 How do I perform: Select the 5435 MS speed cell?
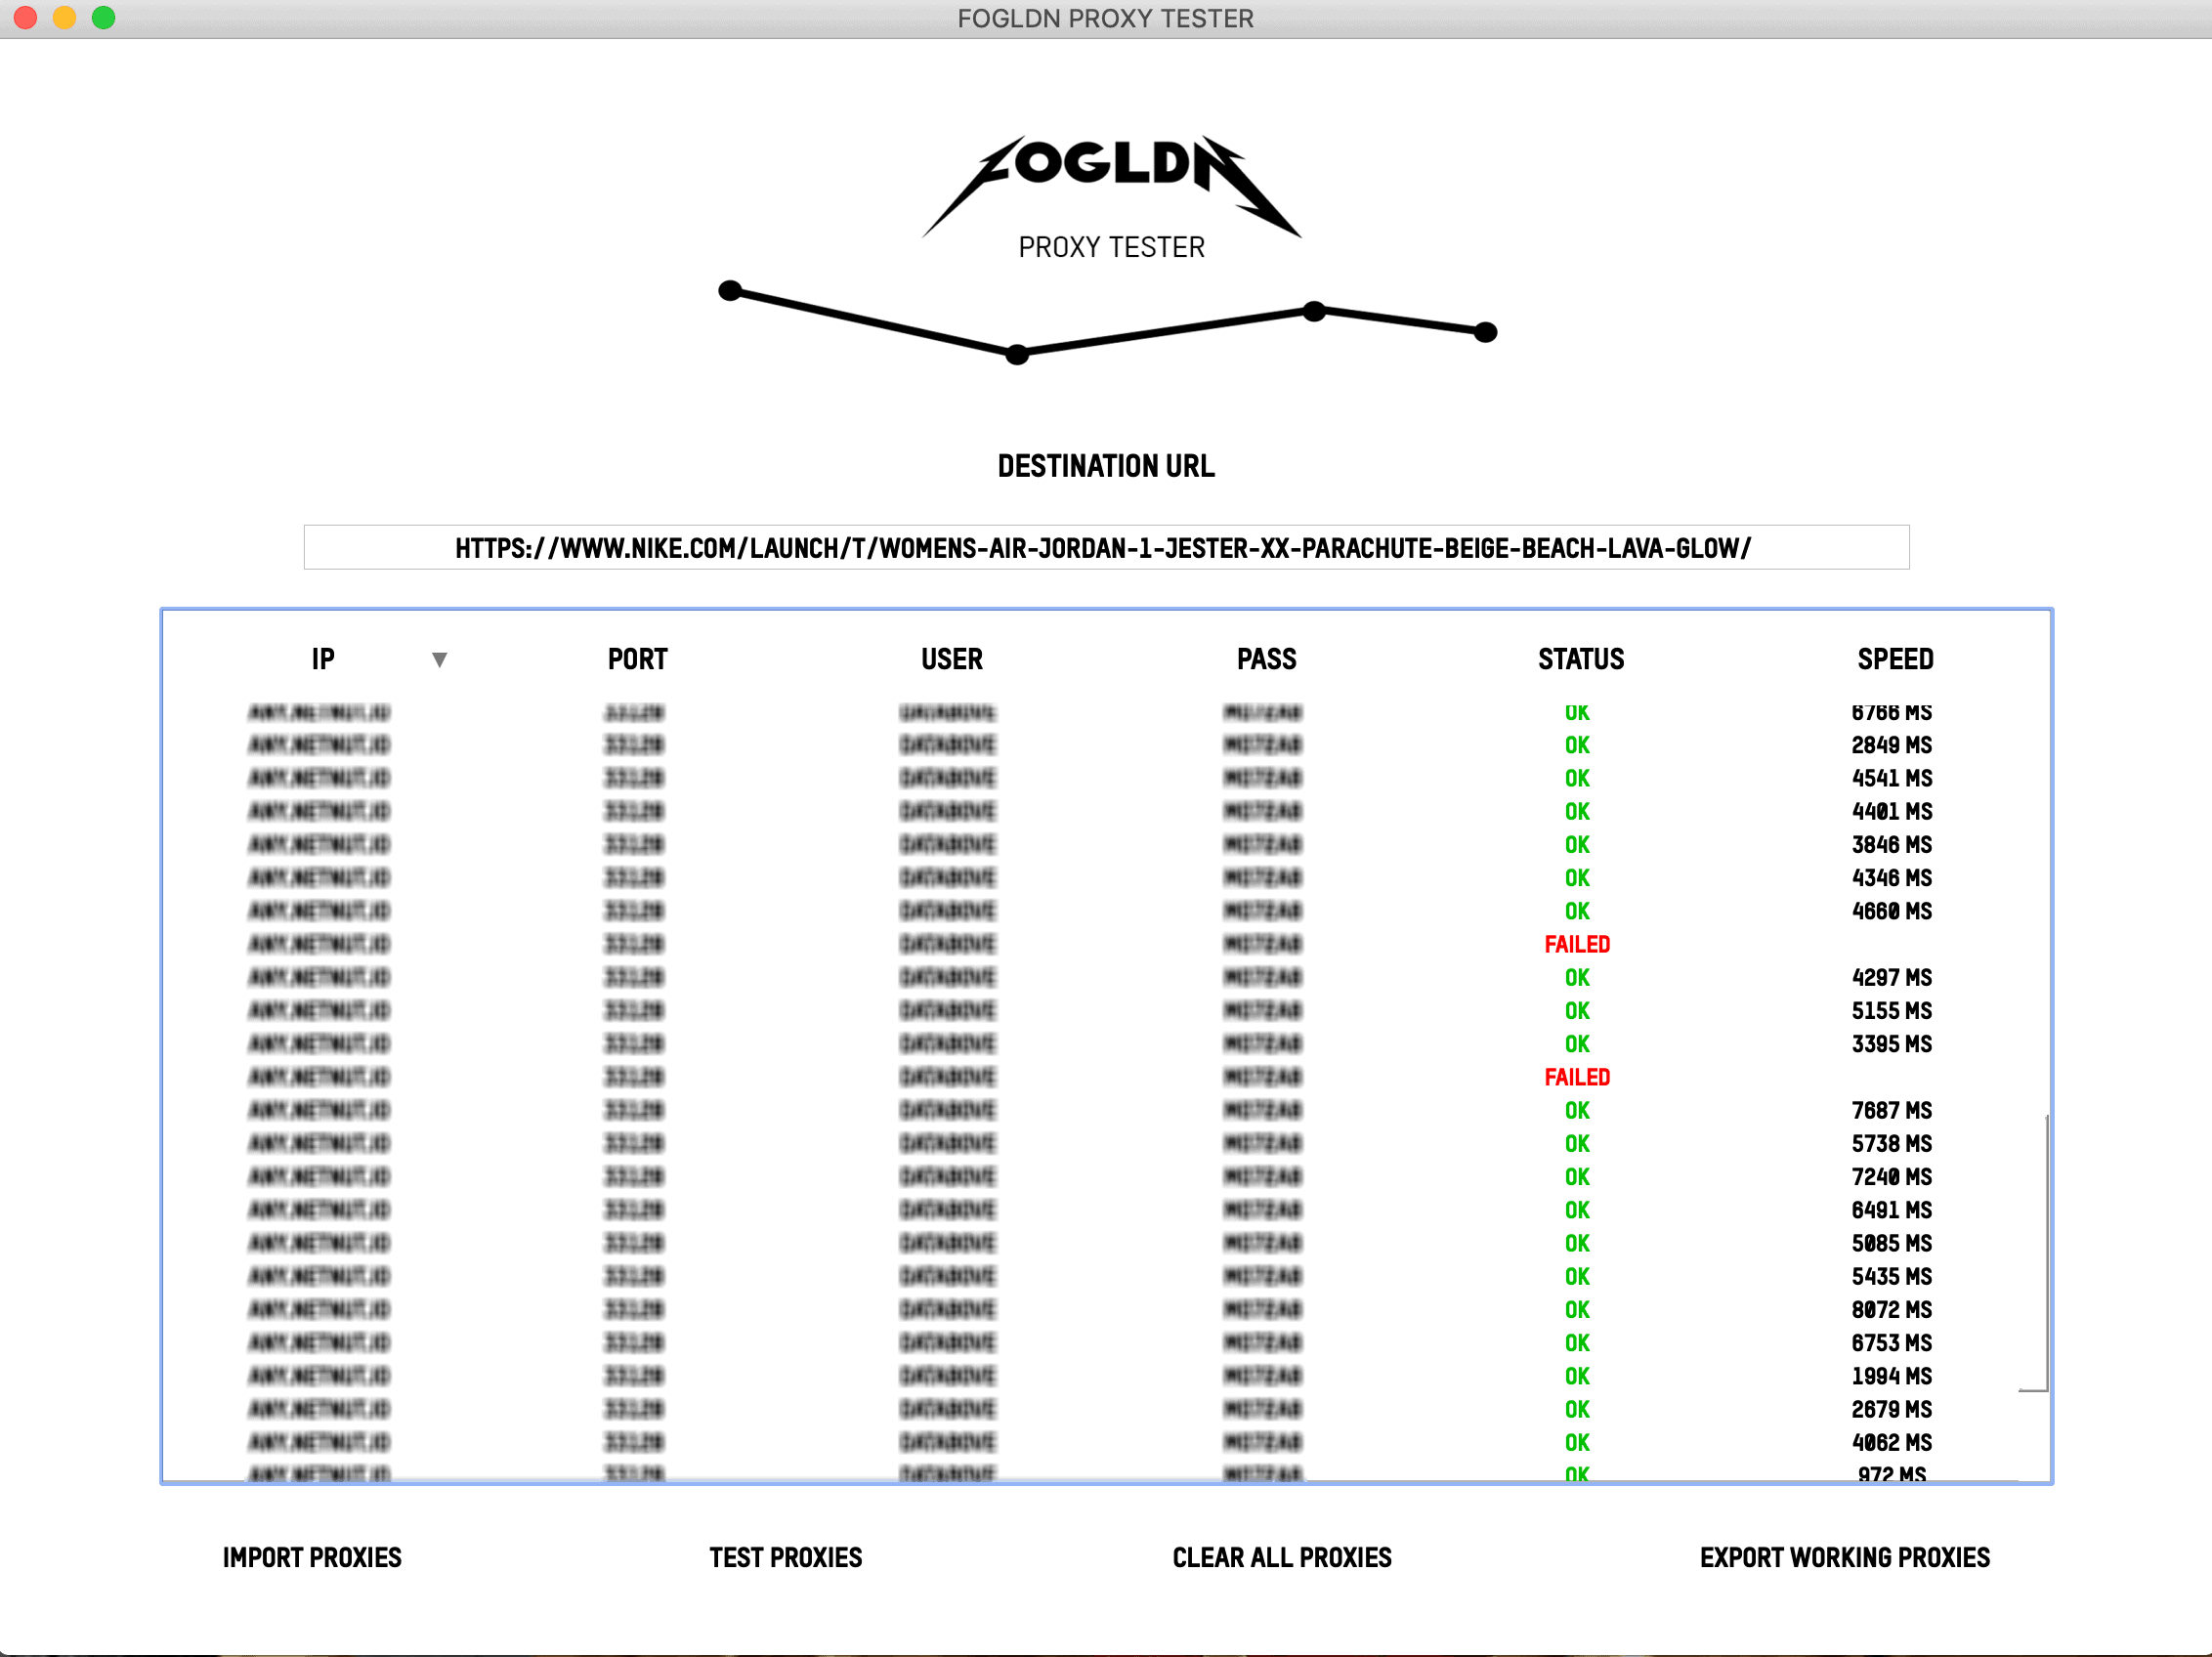click(1892, 1276)
